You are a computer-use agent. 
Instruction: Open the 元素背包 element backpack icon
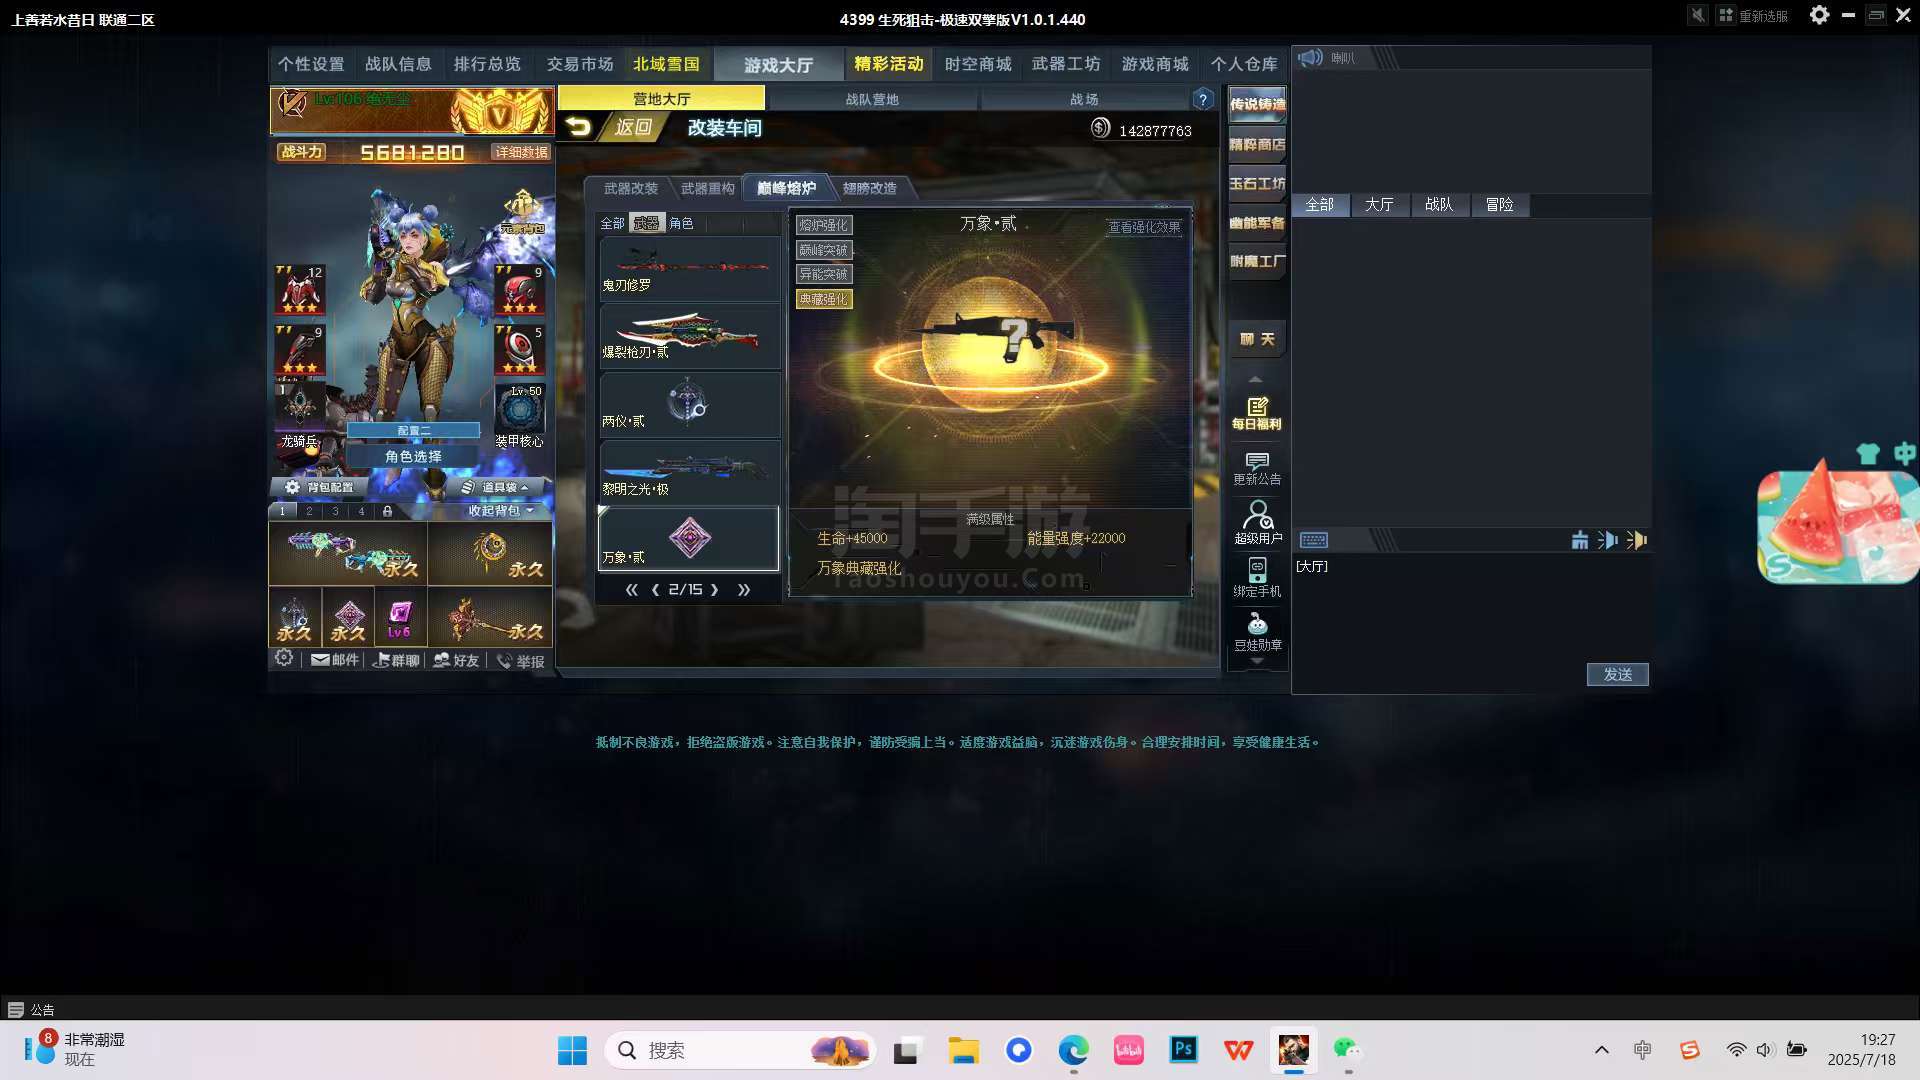click(523, 212)
